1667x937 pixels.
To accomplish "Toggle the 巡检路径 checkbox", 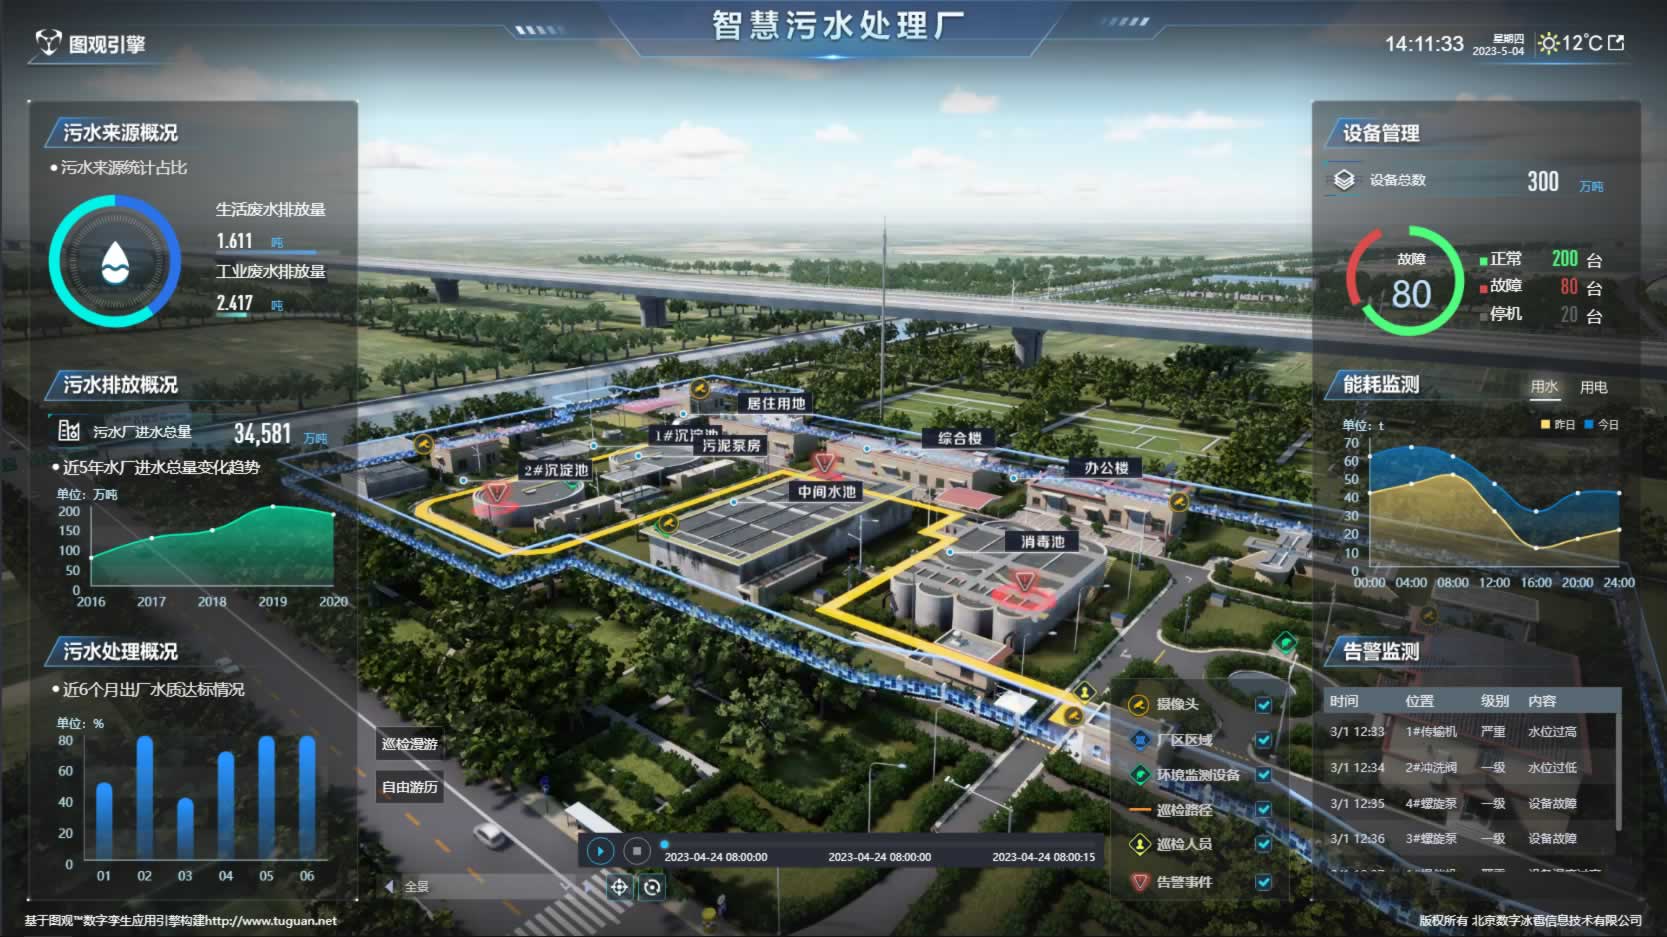I will point(1264,810).
